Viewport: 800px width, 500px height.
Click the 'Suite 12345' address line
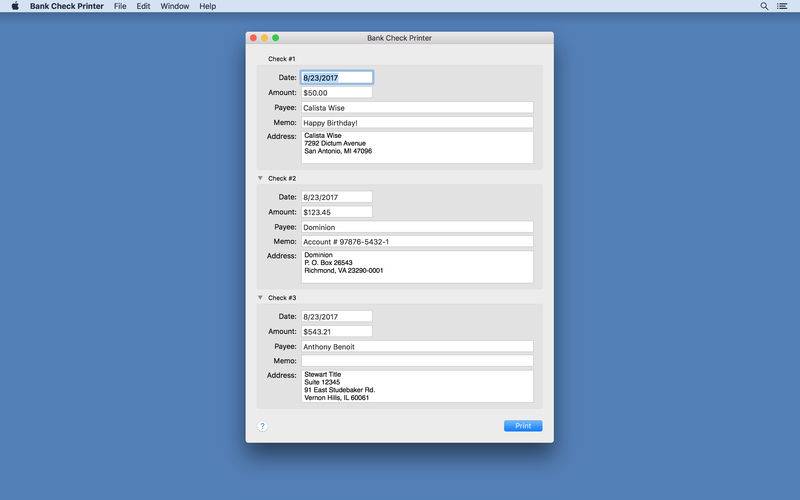pos(322,382)
